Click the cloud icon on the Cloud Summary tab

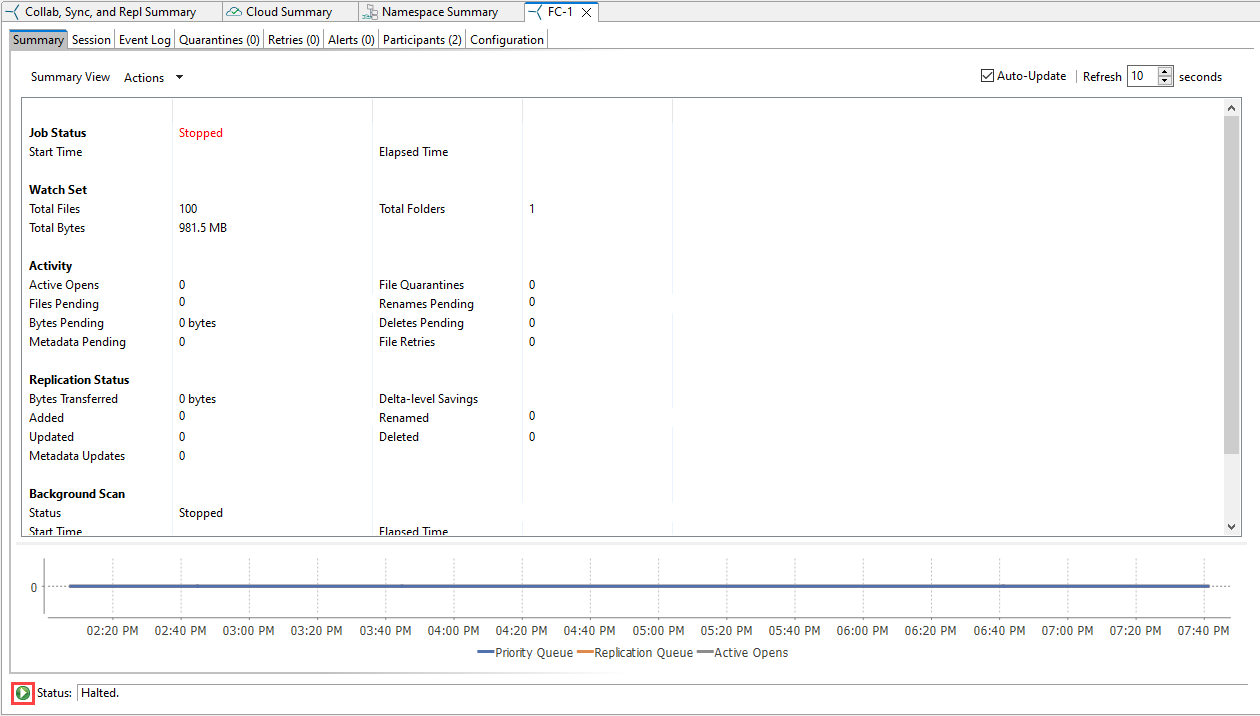234,11
